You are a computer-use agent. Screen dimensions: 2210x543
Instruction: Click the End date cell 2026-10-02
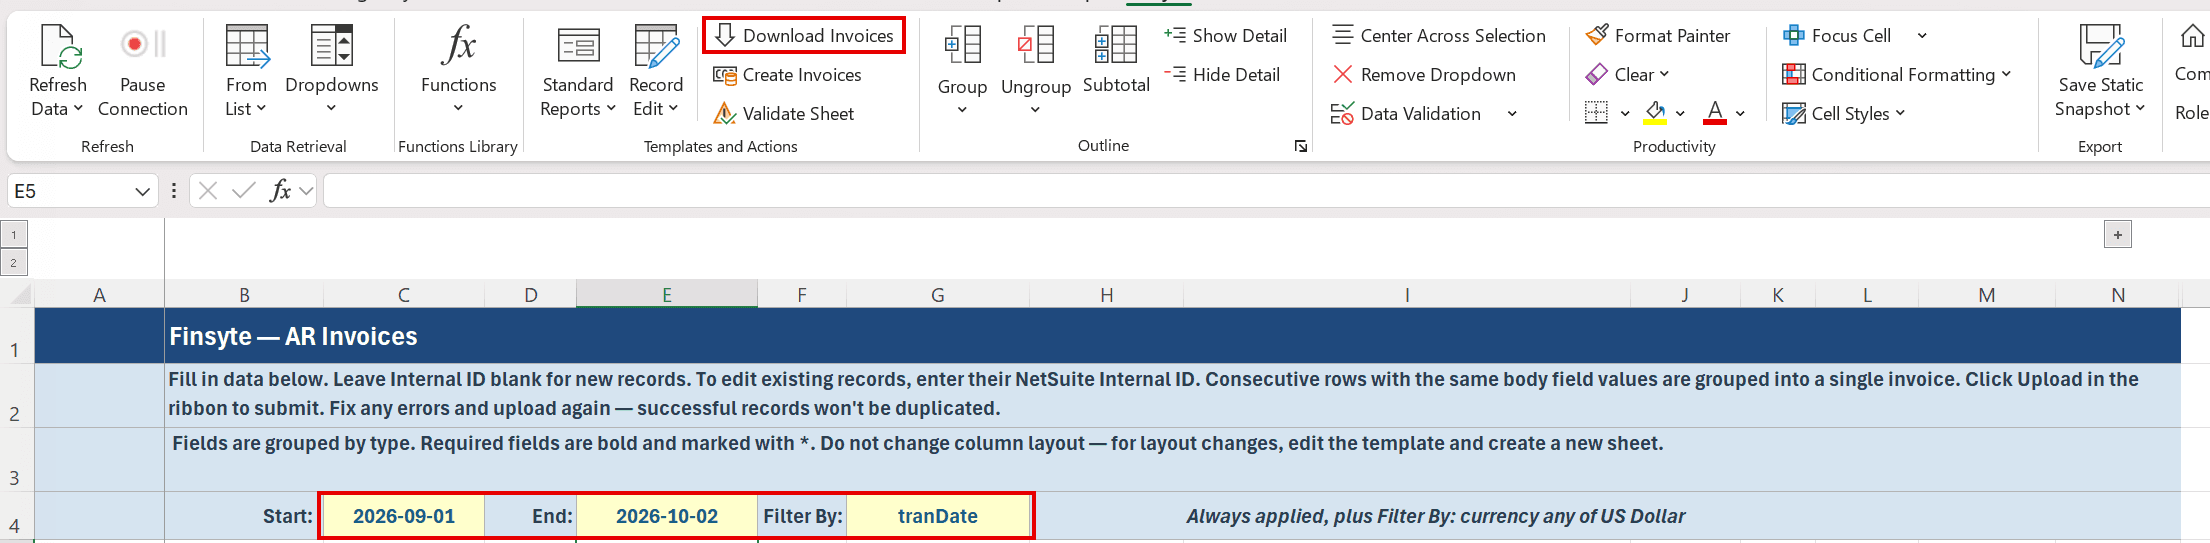pos(667,517)
